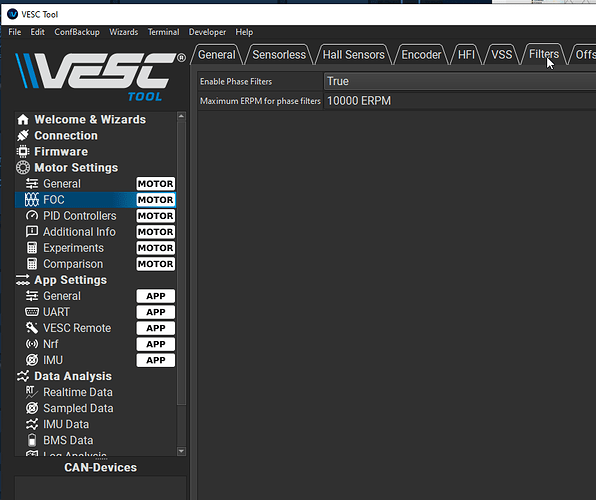596x500 pixels.
Task: Click the Maximum ERPM value field
Action: coord(460,101)
